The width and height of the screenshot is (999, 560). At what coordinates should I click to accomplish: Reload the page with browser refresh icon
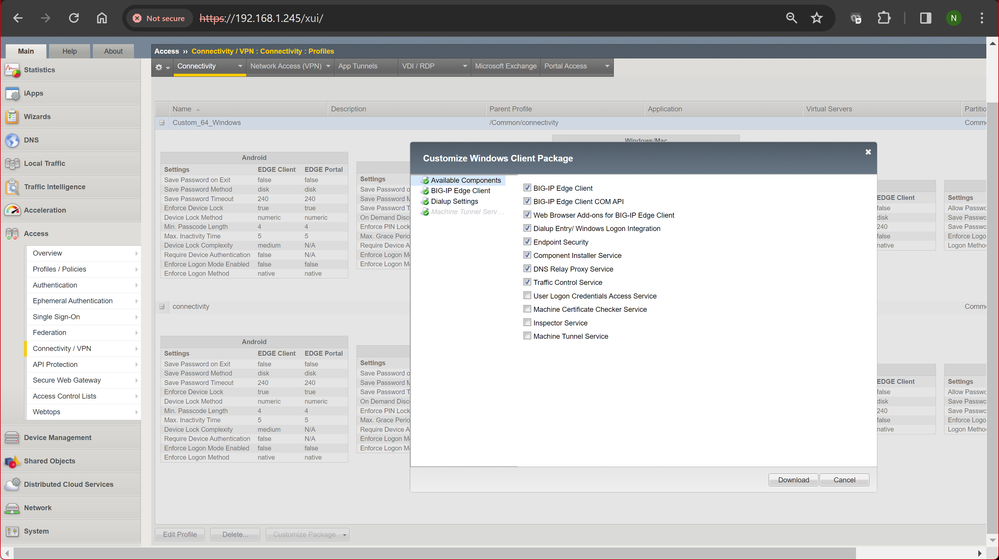pyautogui.click(x=74, y=18)
